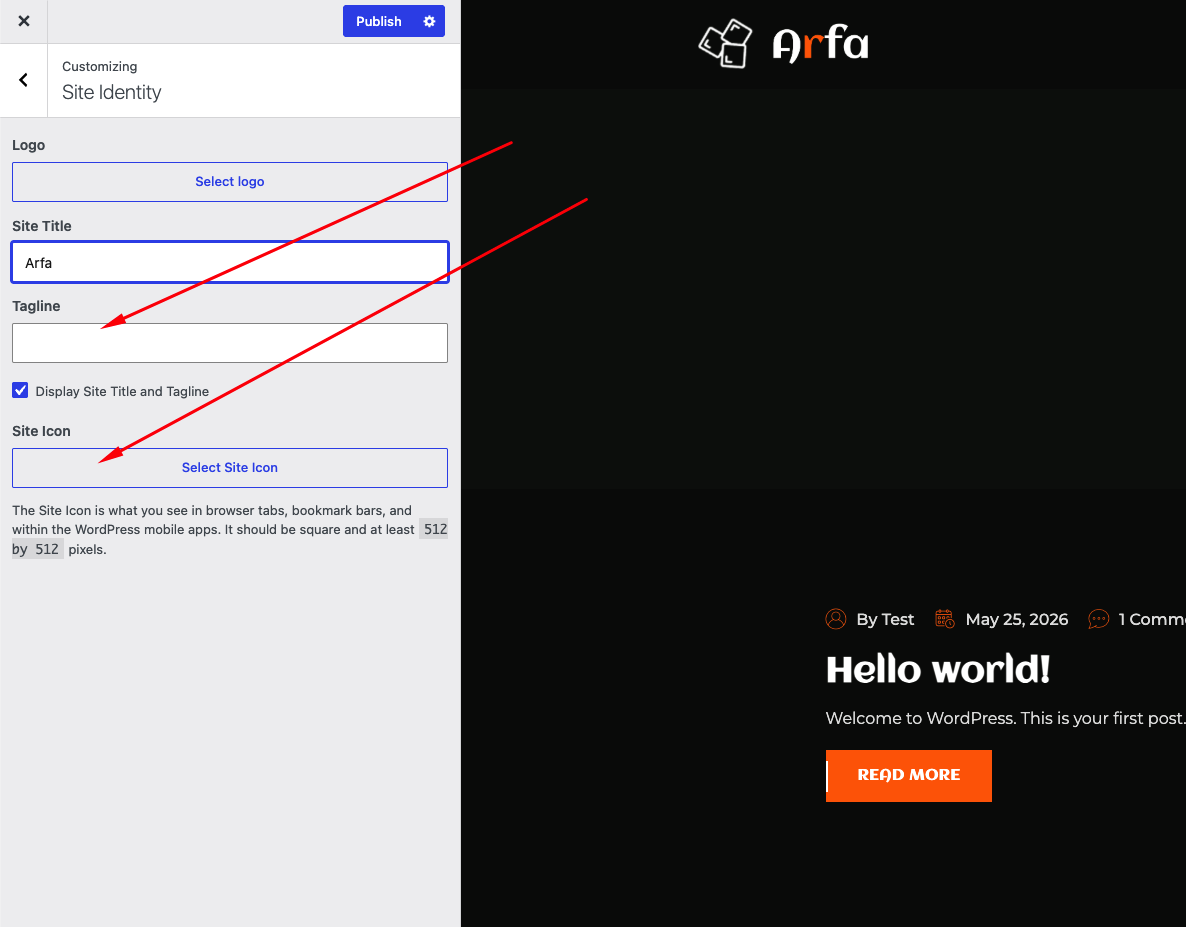
Task: Click the Select Site Icon button
Action: click(230, 467)
